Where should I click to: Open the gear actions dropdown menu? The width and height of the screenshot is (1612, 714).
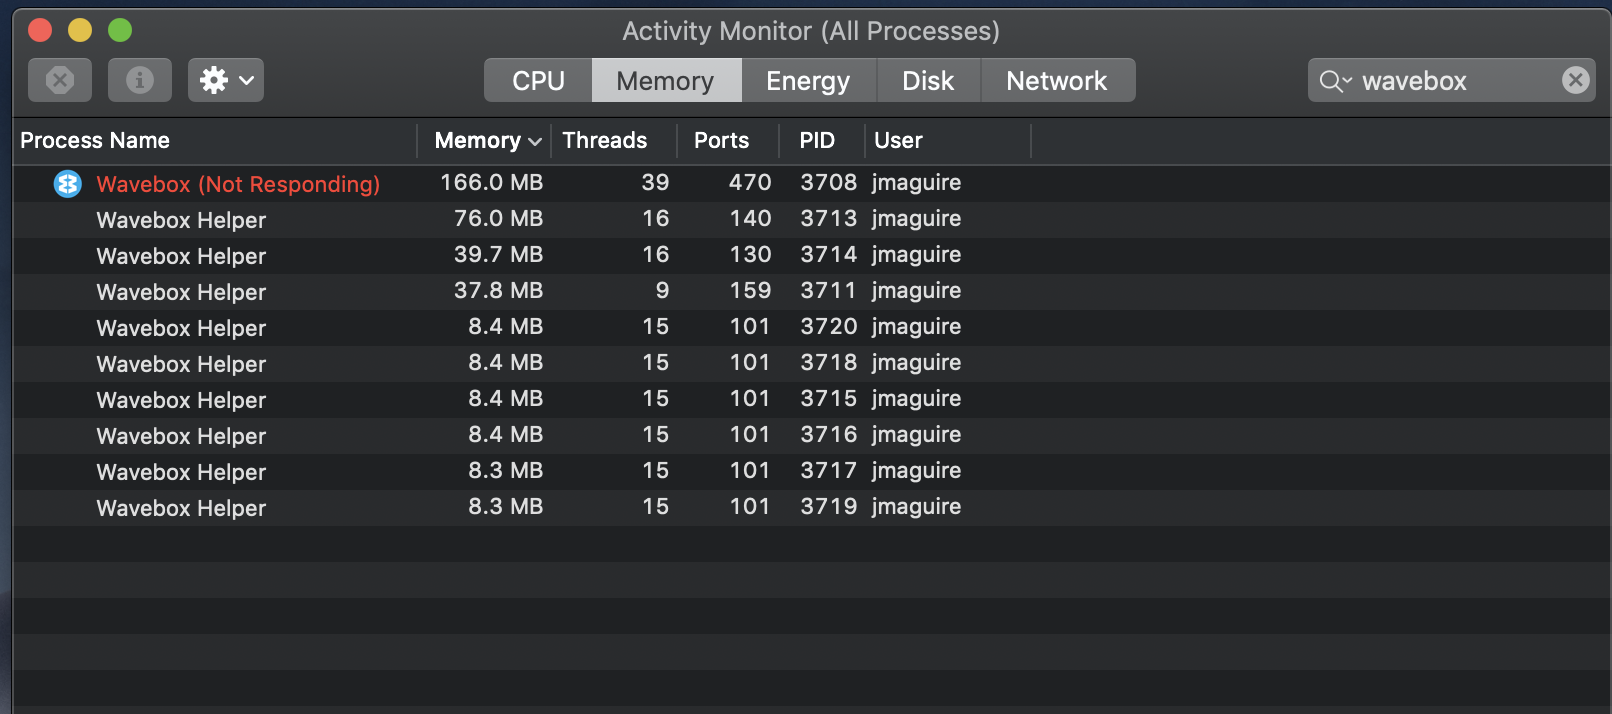tap(226, 80)
